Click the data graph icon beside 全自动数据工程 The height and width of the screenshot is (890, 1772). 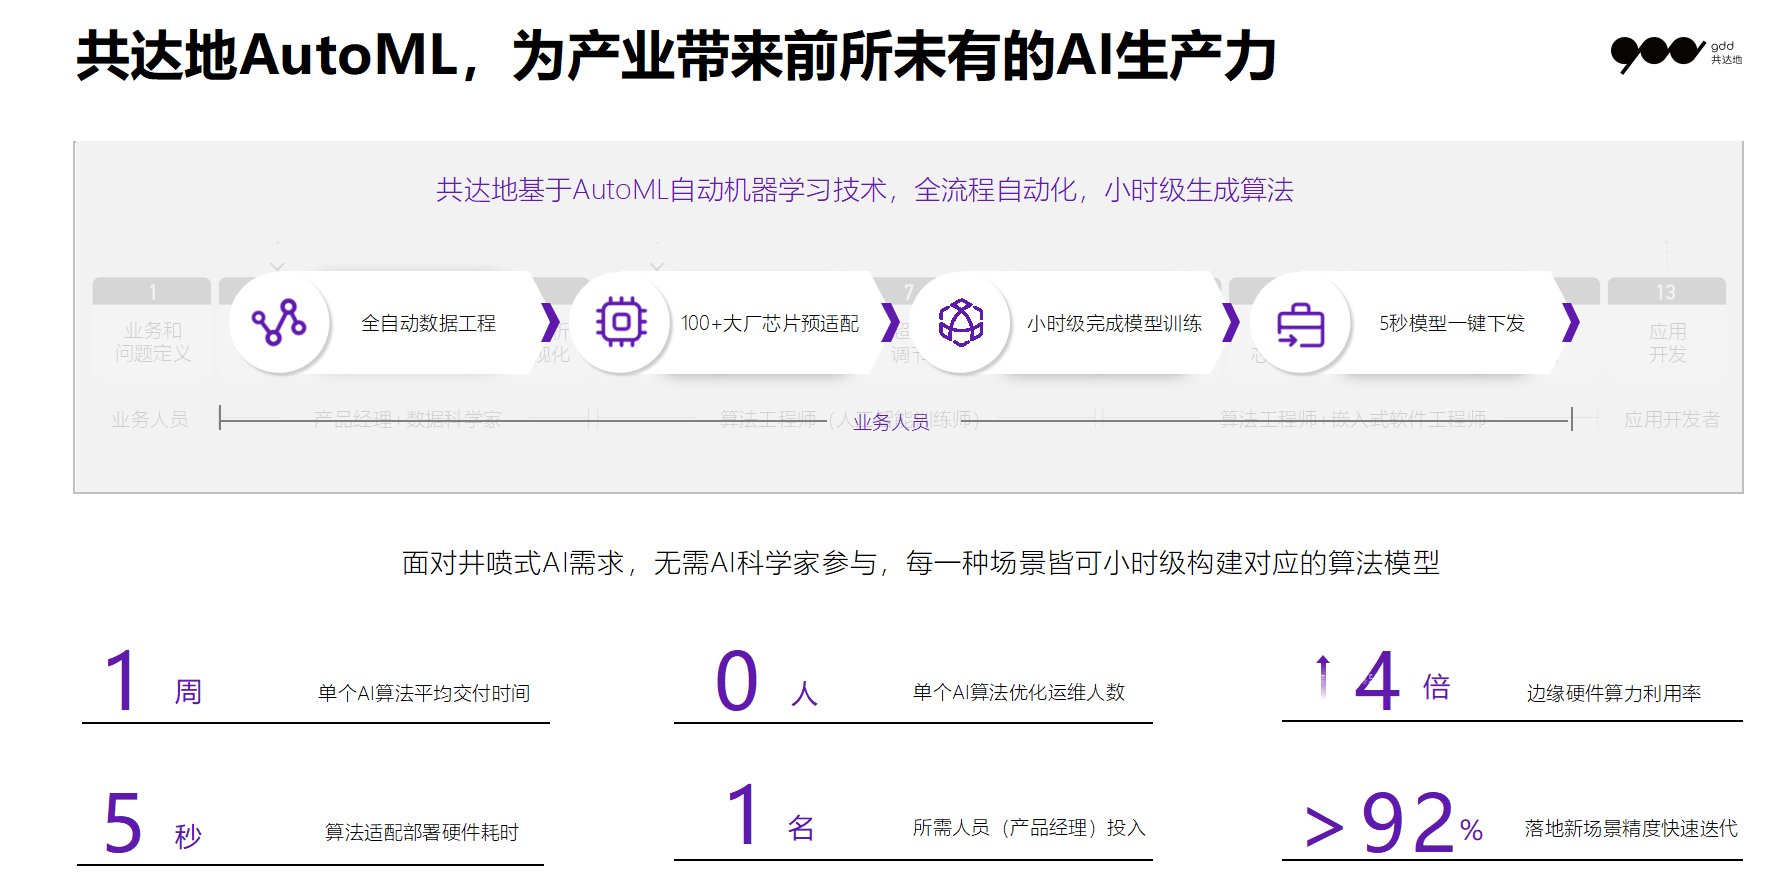(279, 323)
